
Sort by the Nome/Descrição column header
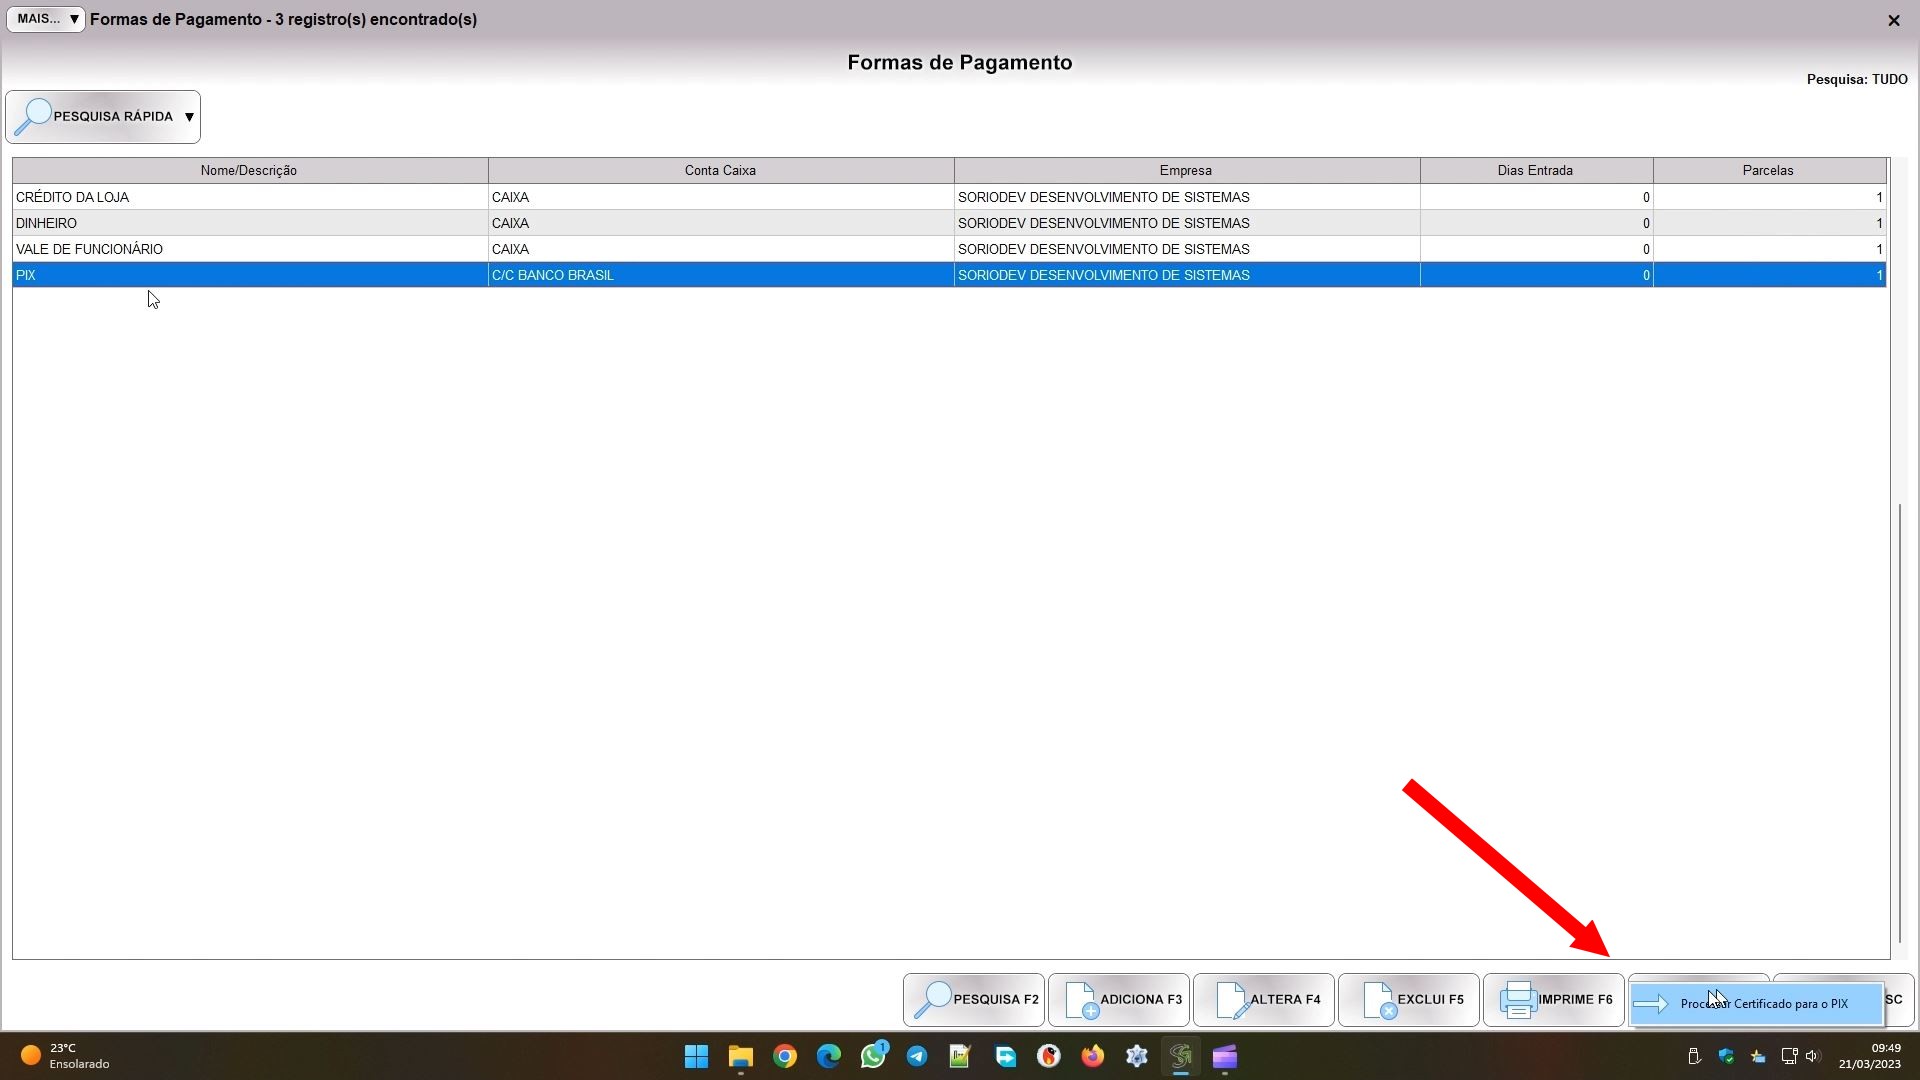pyautogui.click(x=249, y=170)
